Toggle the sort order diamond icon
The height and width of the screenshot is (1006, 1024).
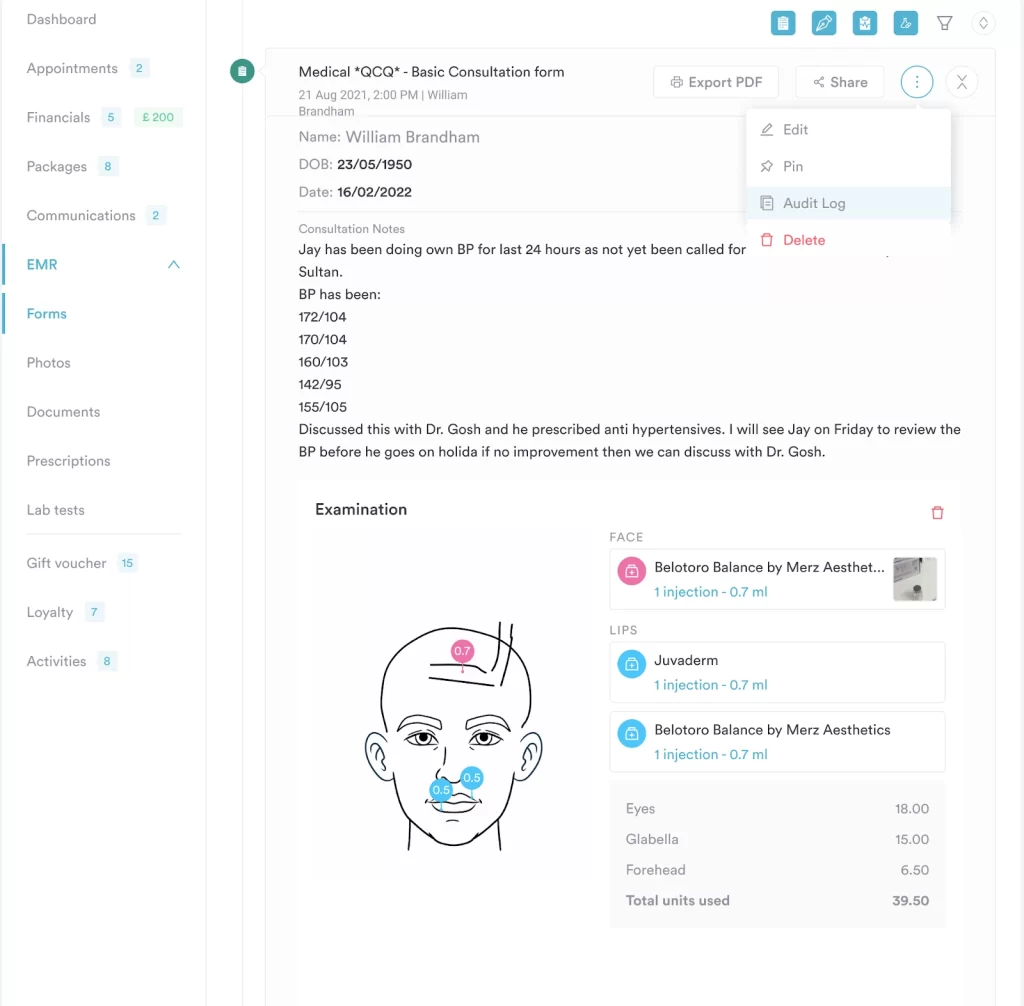[x=983, y=22]
